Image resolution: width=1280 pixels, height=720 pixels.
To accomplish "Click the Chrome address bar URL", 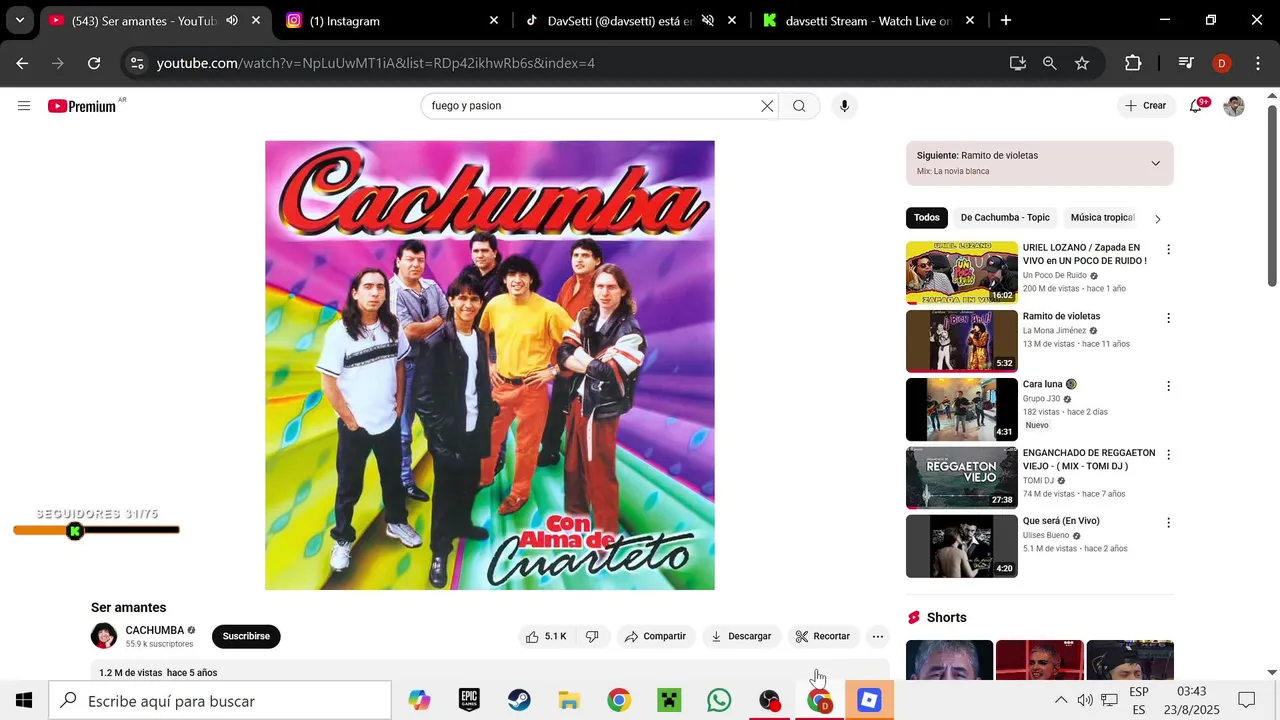I will (x=376, y=63).
